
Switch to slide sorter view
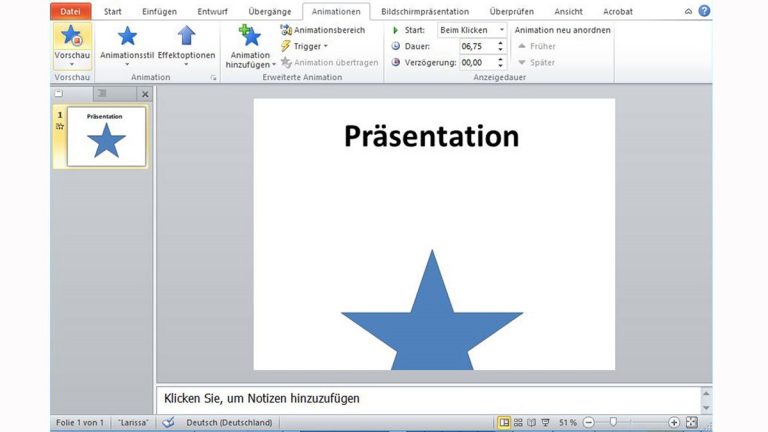point(517,423)
